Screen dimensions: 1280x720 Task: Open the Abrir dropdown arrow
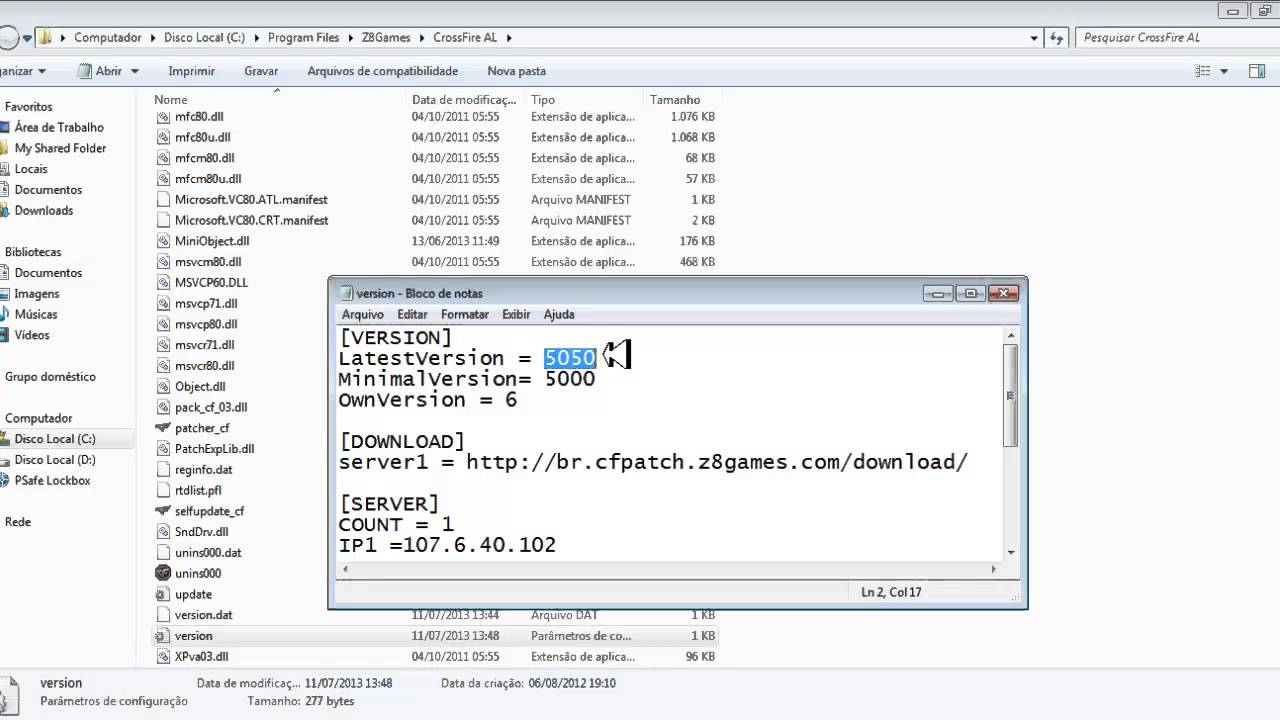coord(135,72)
